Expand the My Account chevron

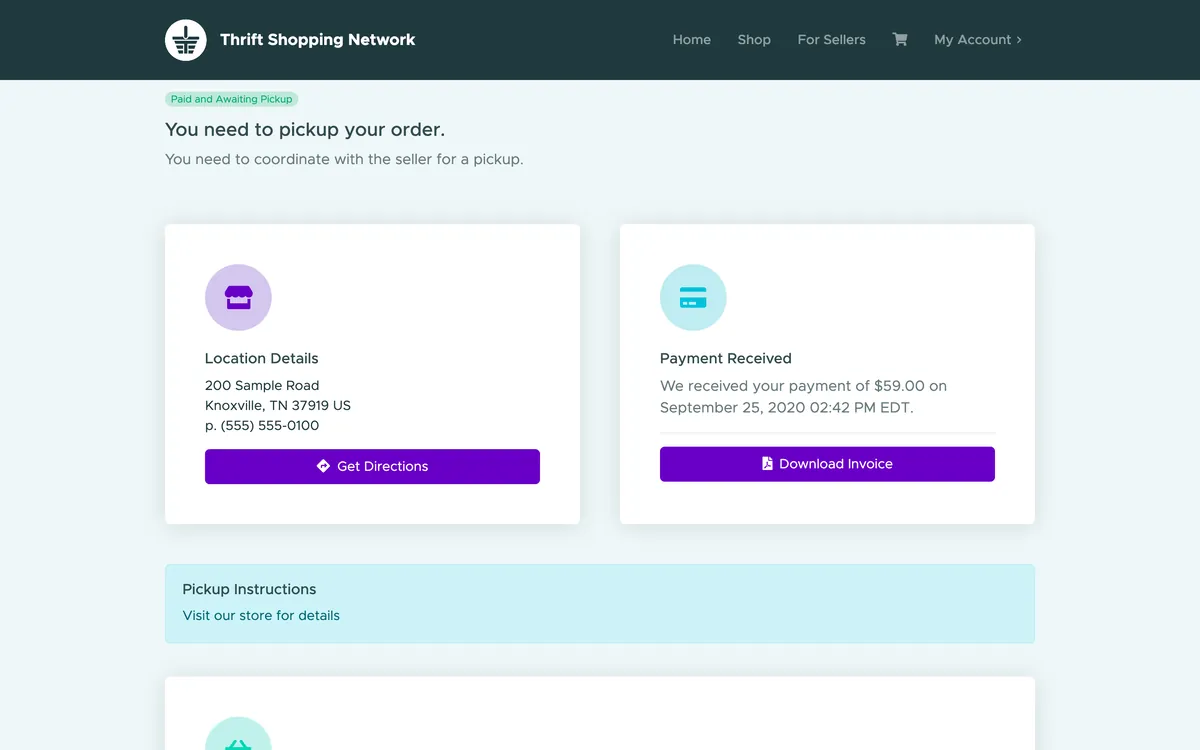(x=1019, y=40)
